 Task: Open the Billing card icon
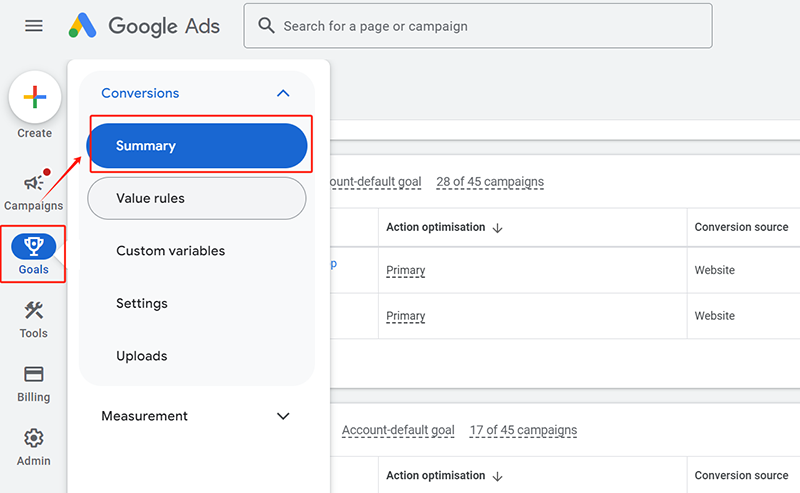(x=34, y=374)
